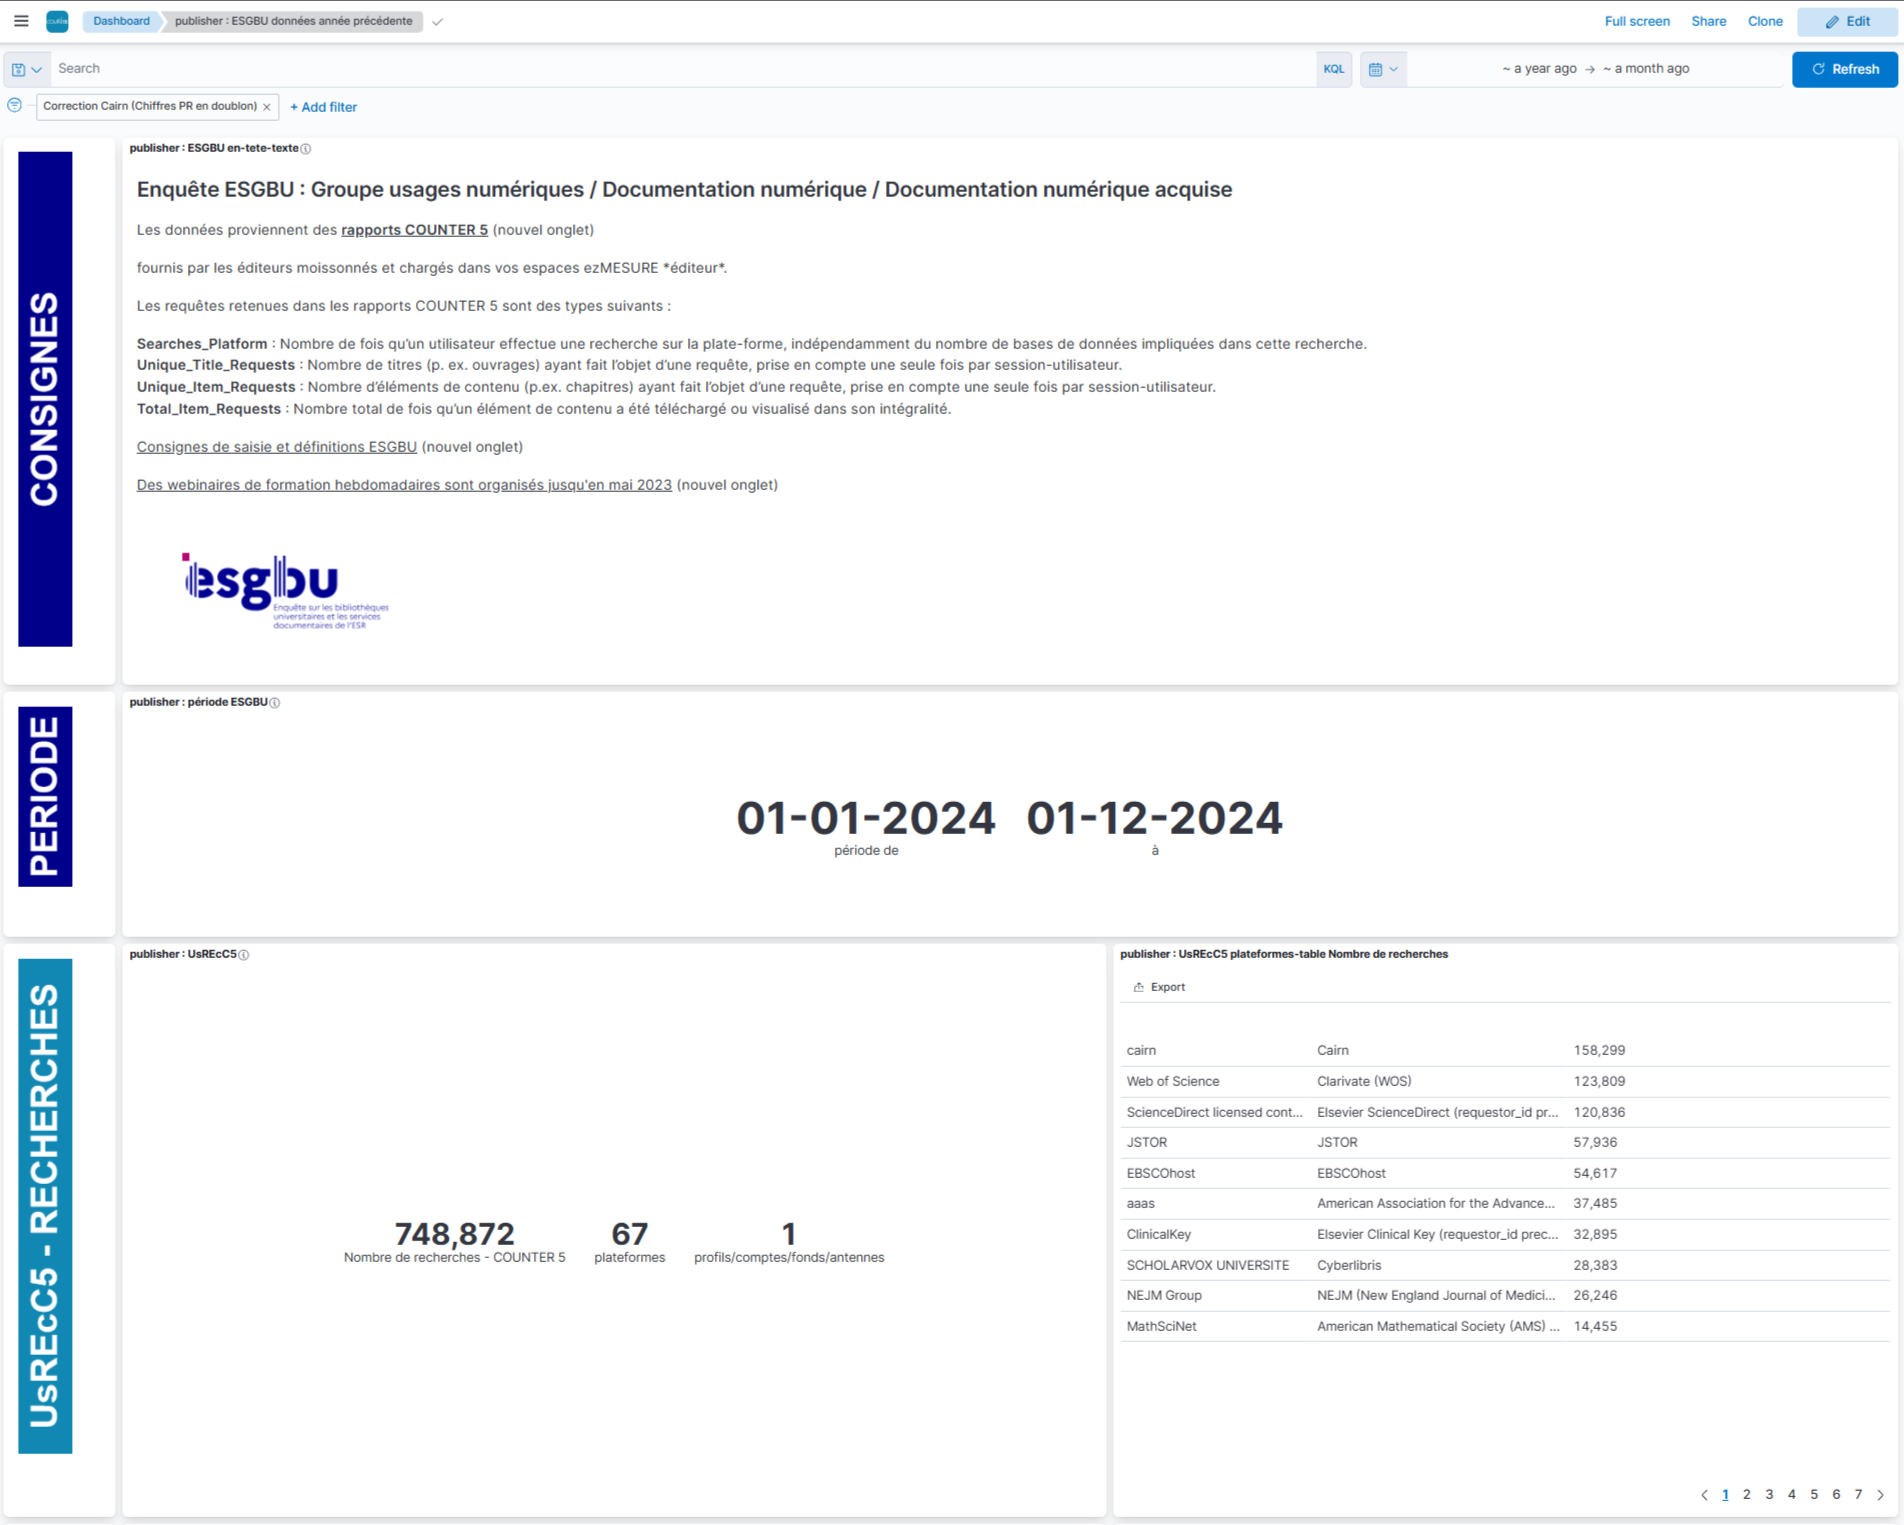Export the platforms table
This screenshot has height=1525, width=1904.
[1159, 987]
